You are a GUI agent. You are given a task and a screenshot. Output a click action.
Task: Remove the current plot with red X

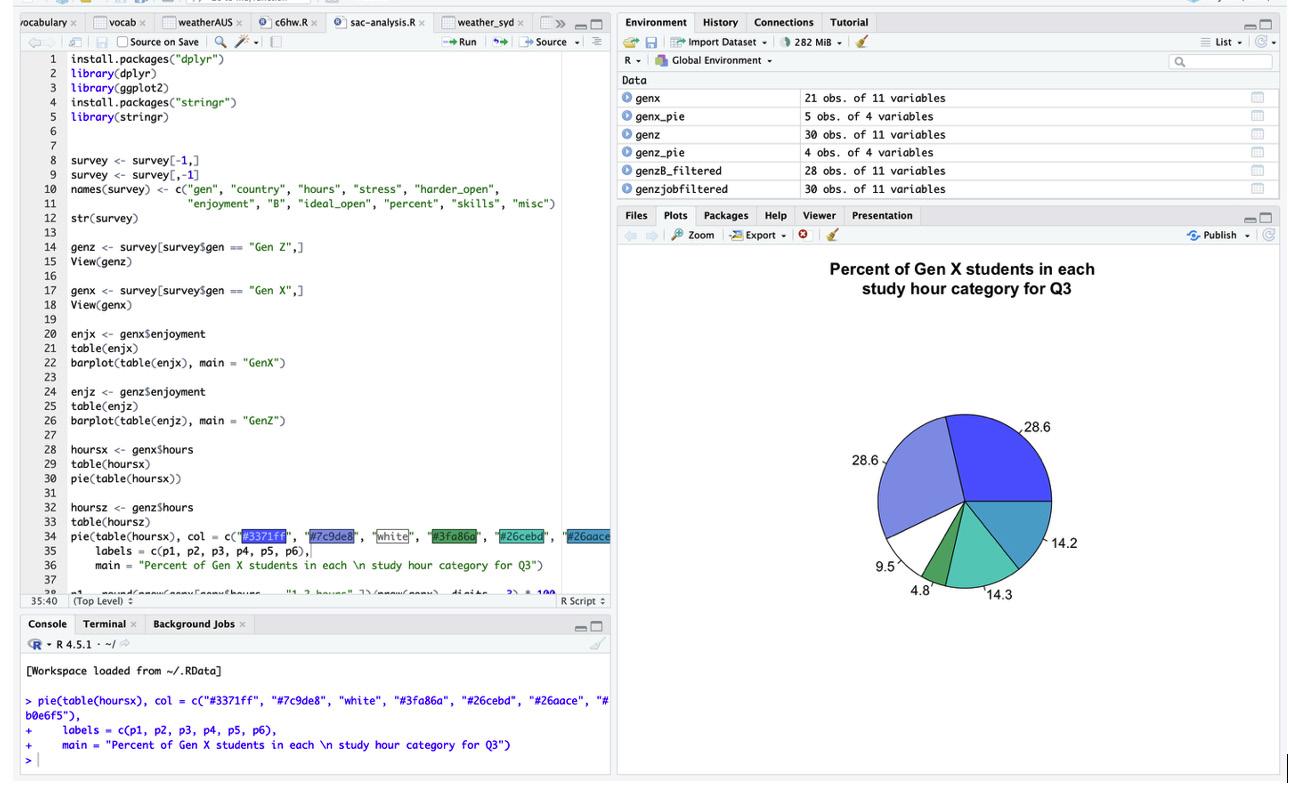click(803, 235)
